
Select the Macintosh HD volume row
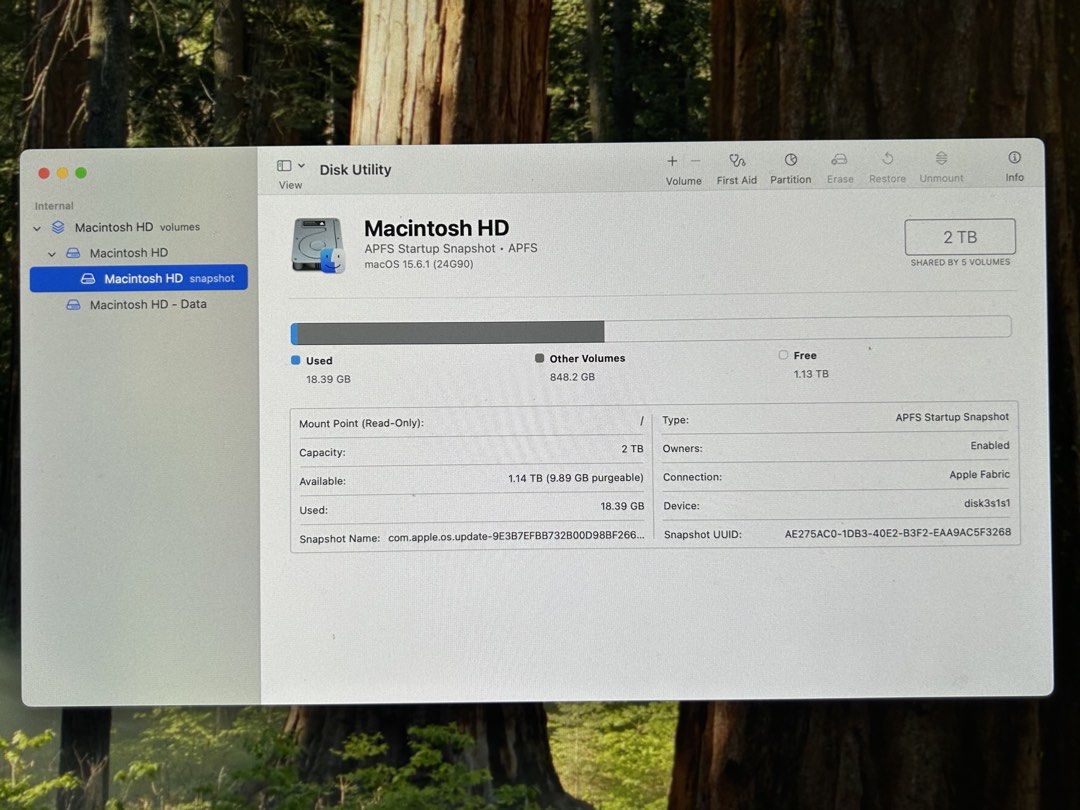[x=138, y=253]
